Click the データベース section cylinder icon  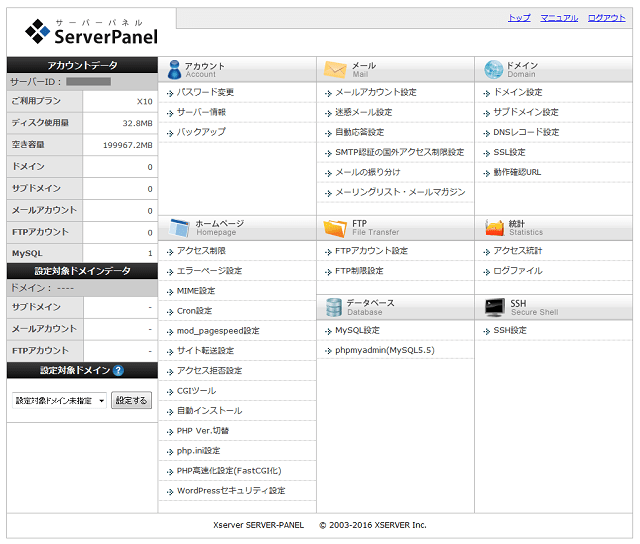coord(334,307)
